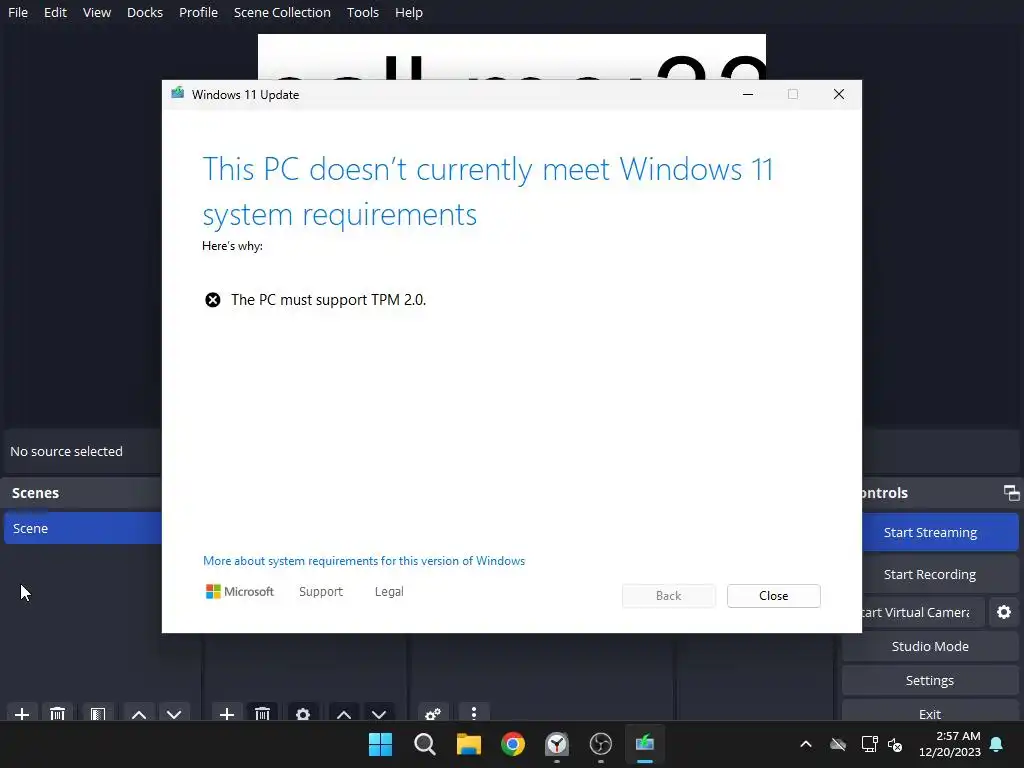
Task: Click the error X icon beside TPM 2.0 message
Action: pos(213,300)
